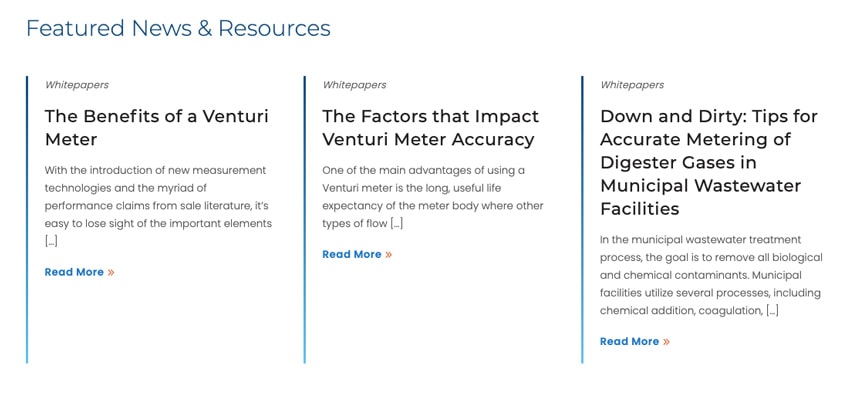This screenshot has height=394, width=850.
Task: Open Read More for Factors that Impact Venturi Meter Accuracy
Action: tap(352, 254)
